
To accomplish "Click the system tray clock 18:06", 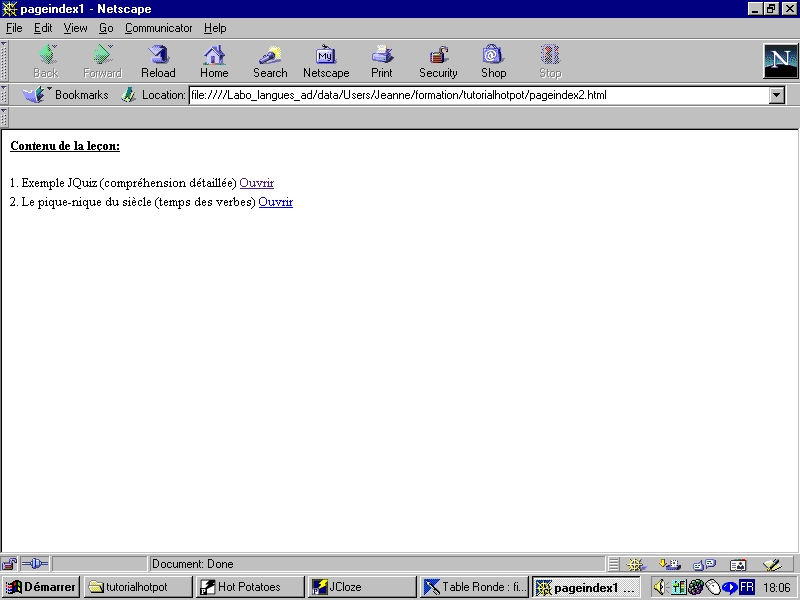I will [777, 588].
